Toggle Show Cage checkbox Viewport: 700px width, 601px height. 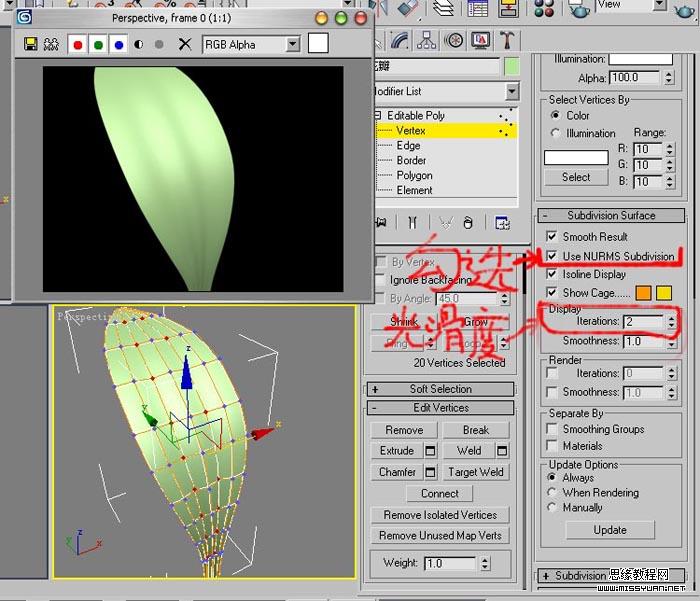[552, 292]
